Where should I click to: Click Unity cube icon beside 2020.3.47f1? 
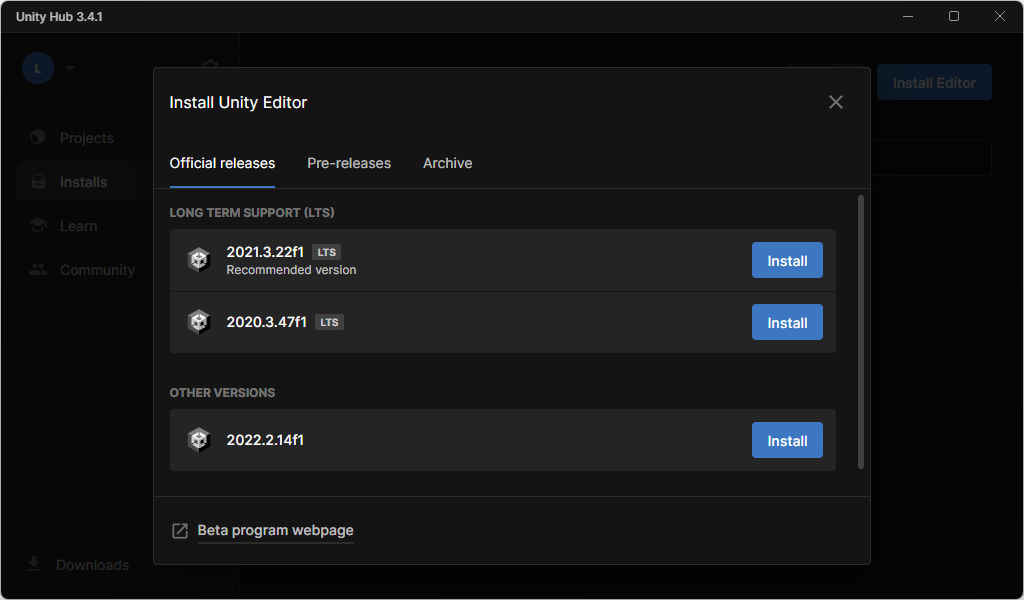point(199,322)
